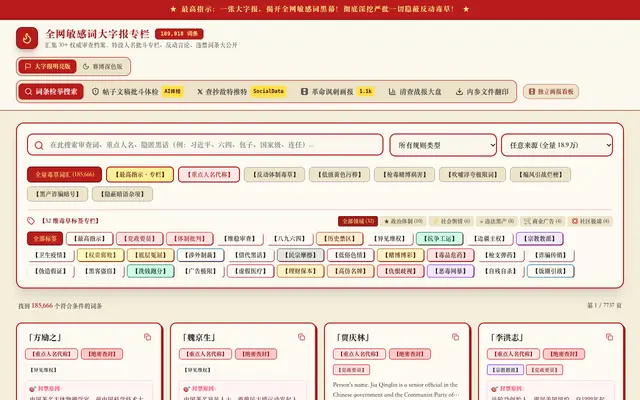
Task: Switch to 赛博深色版 theme
Action: (103, 67)
